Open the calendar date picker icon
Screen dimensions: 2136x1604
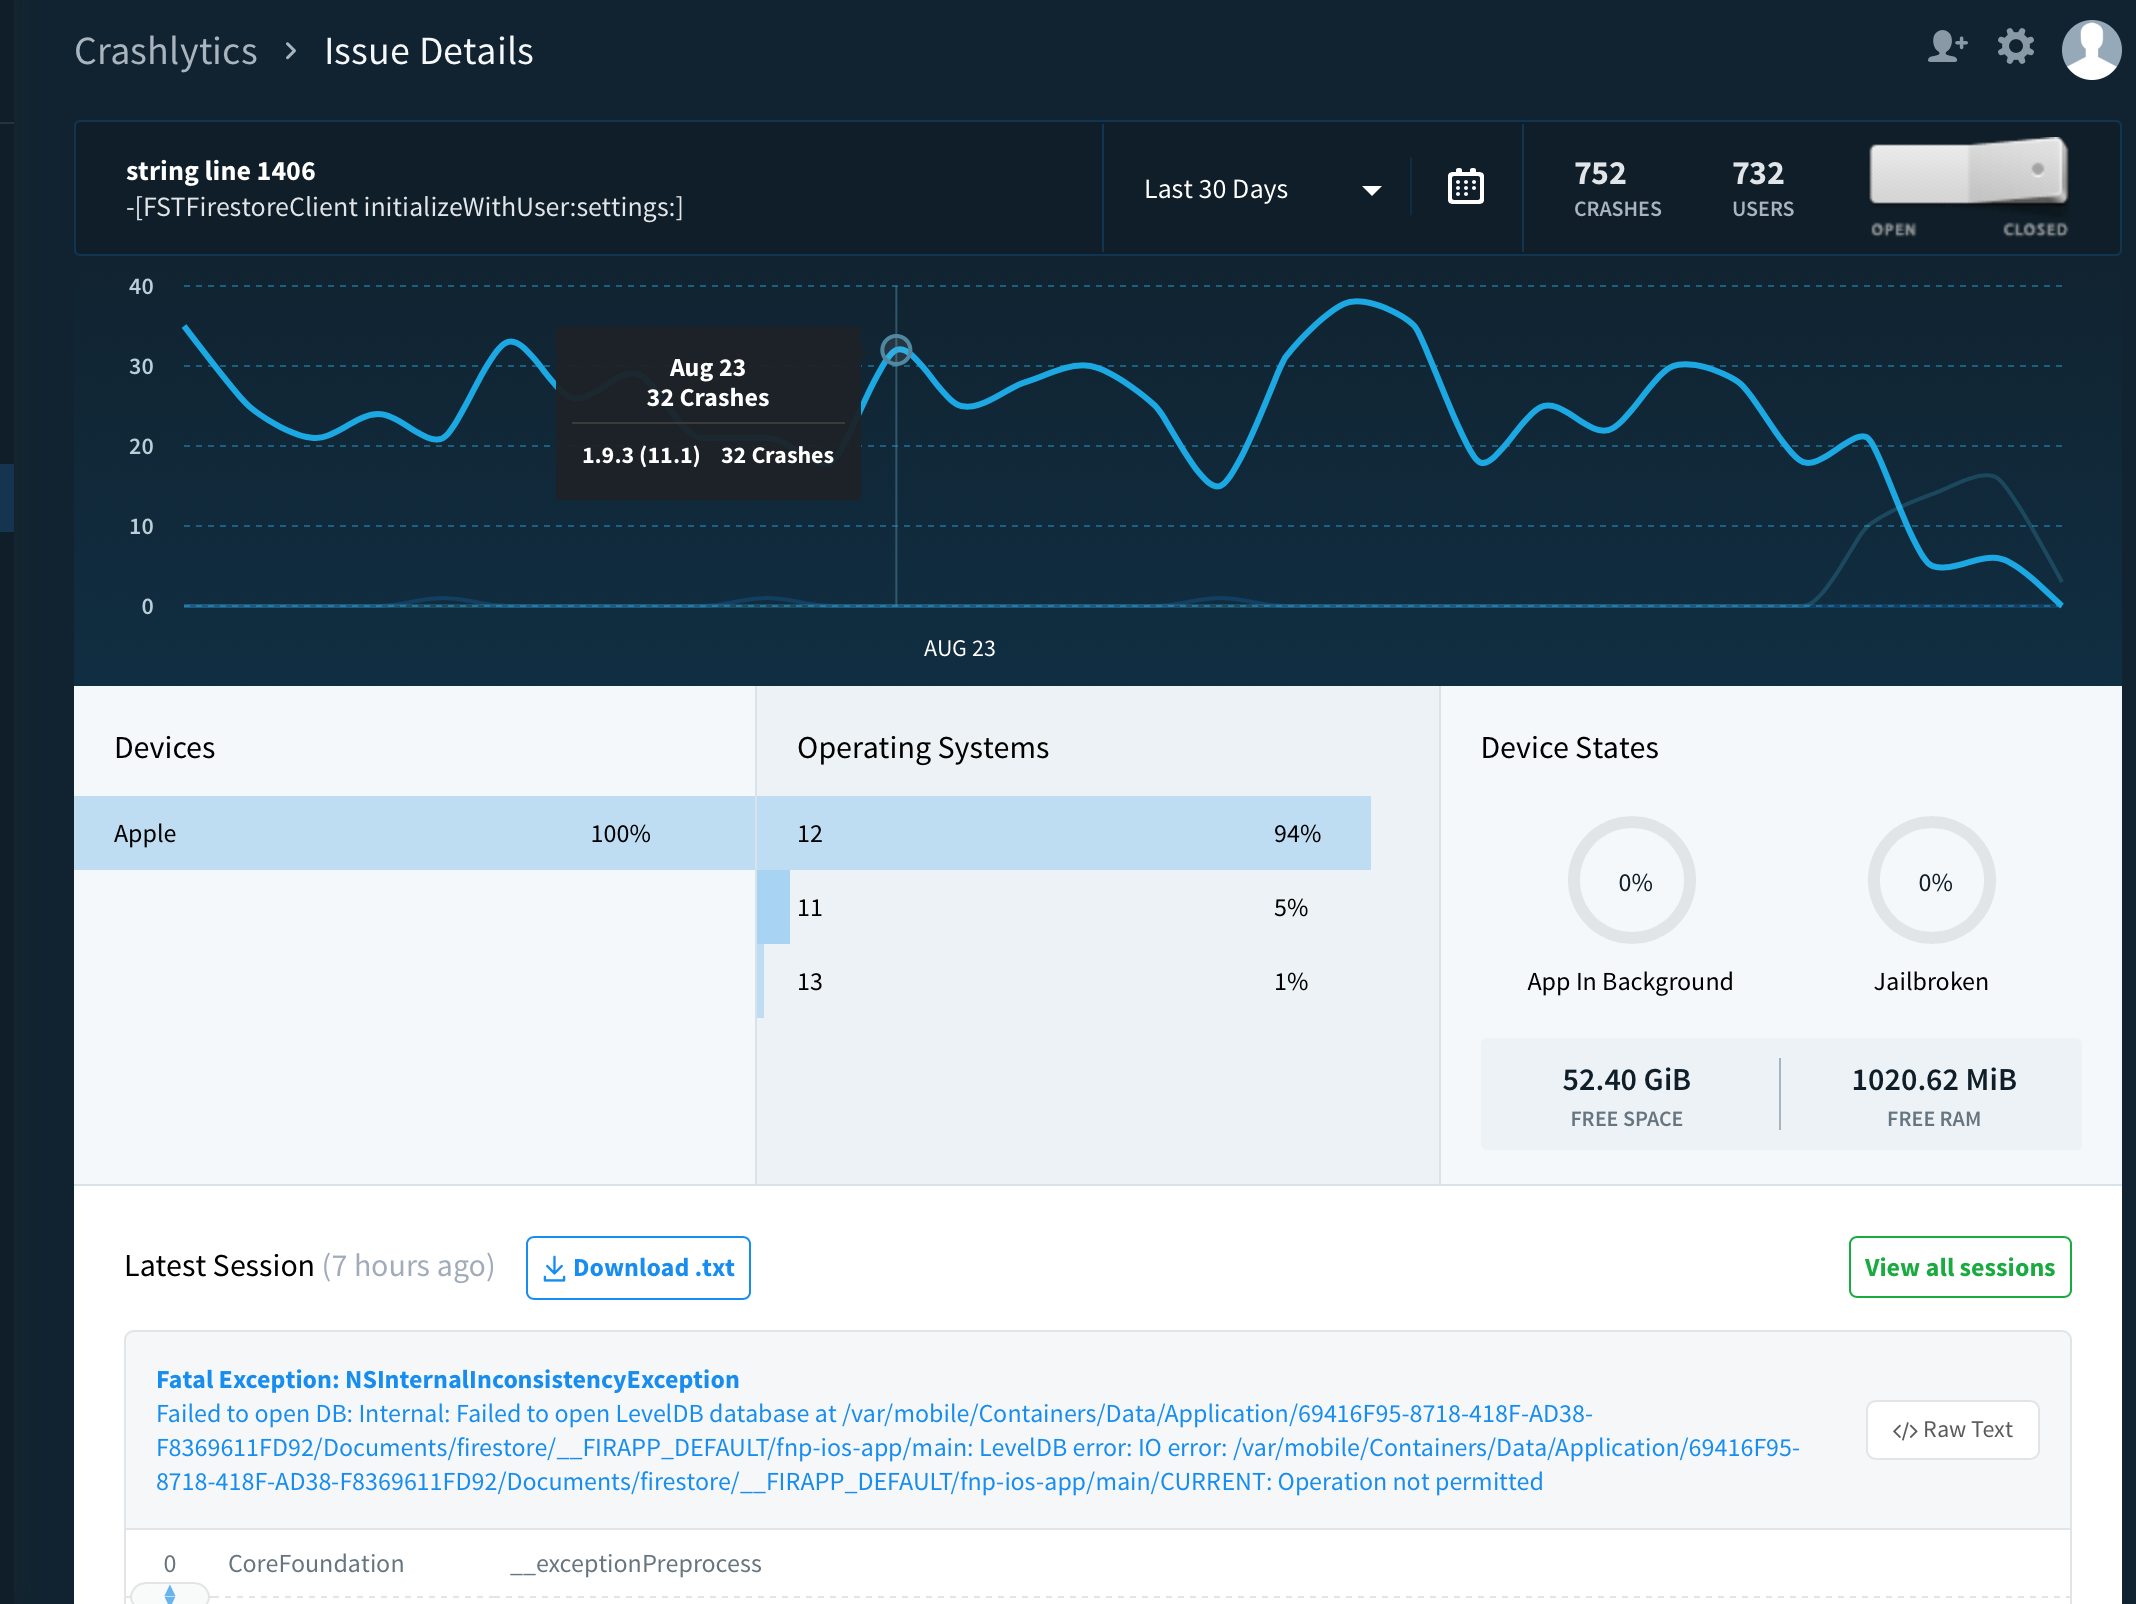(1465, 187)
